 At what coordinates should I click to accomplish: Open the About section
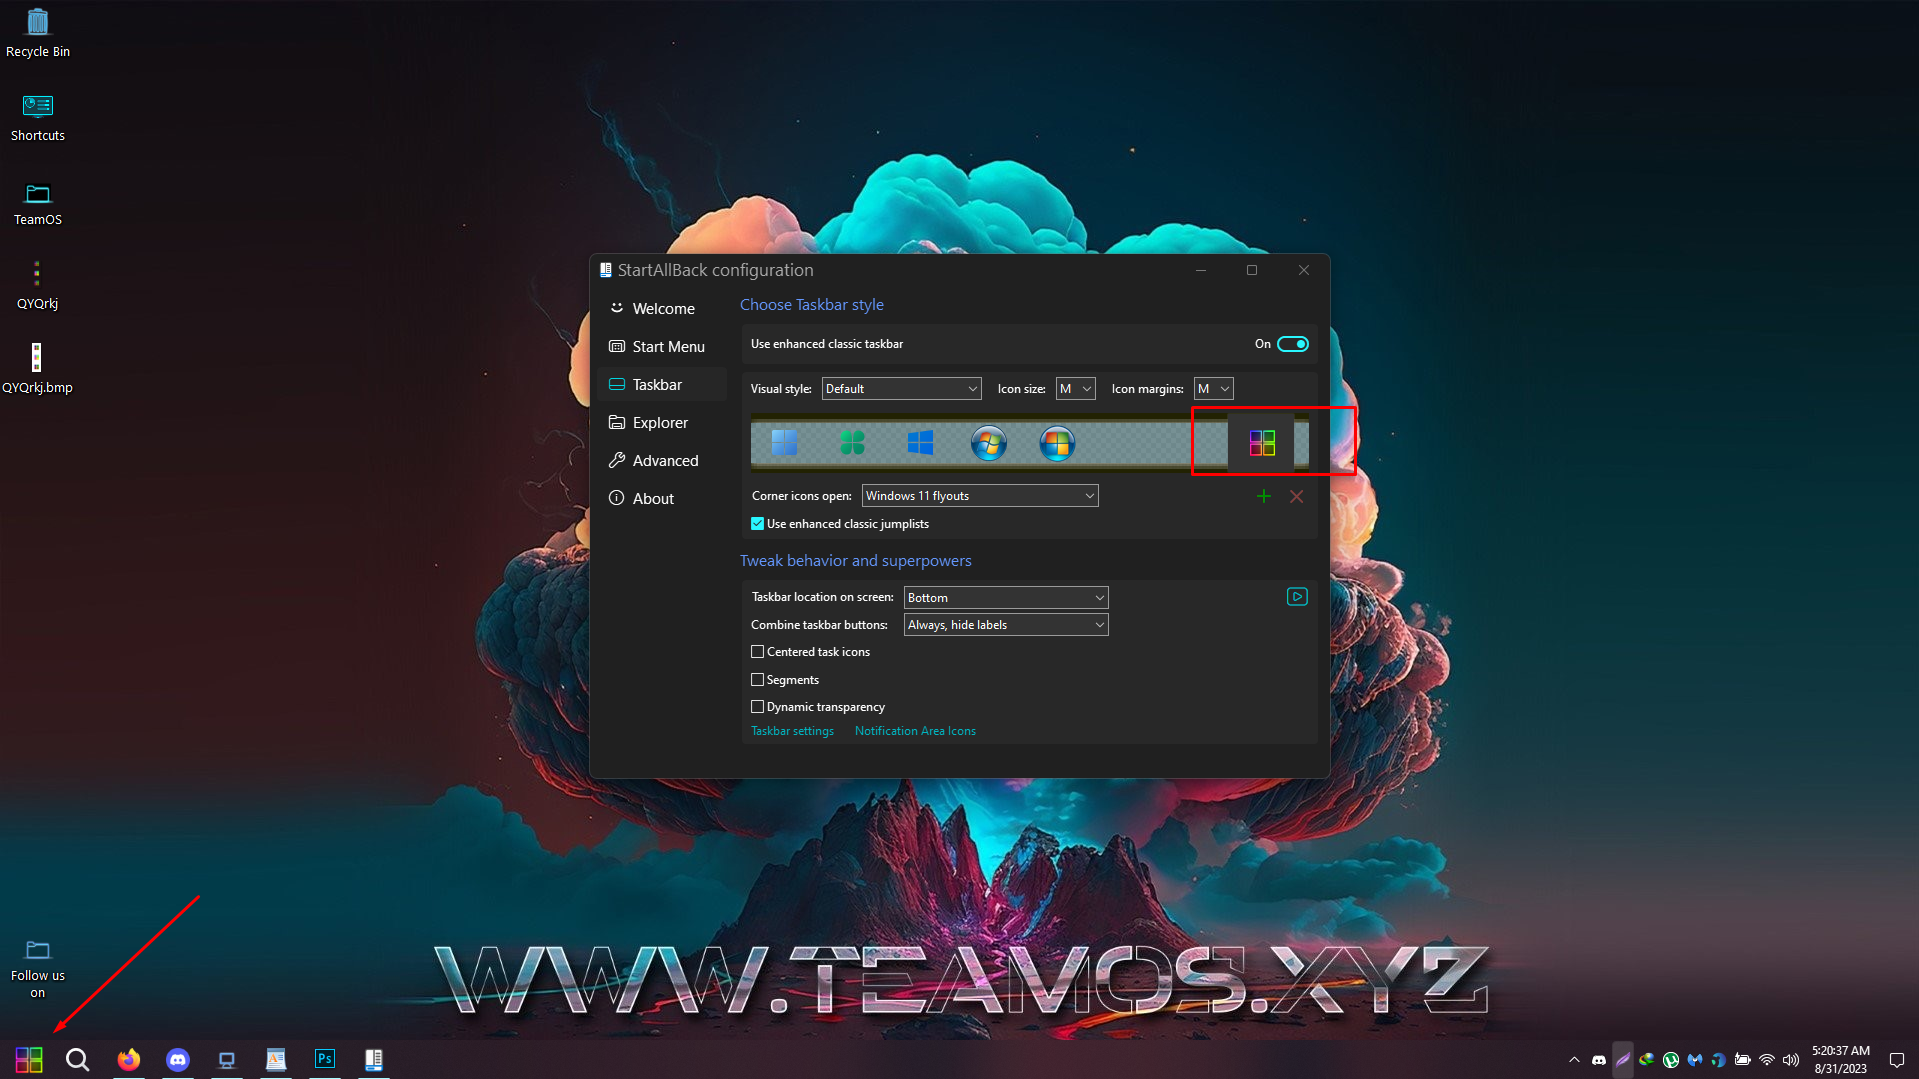click(662, 499)
